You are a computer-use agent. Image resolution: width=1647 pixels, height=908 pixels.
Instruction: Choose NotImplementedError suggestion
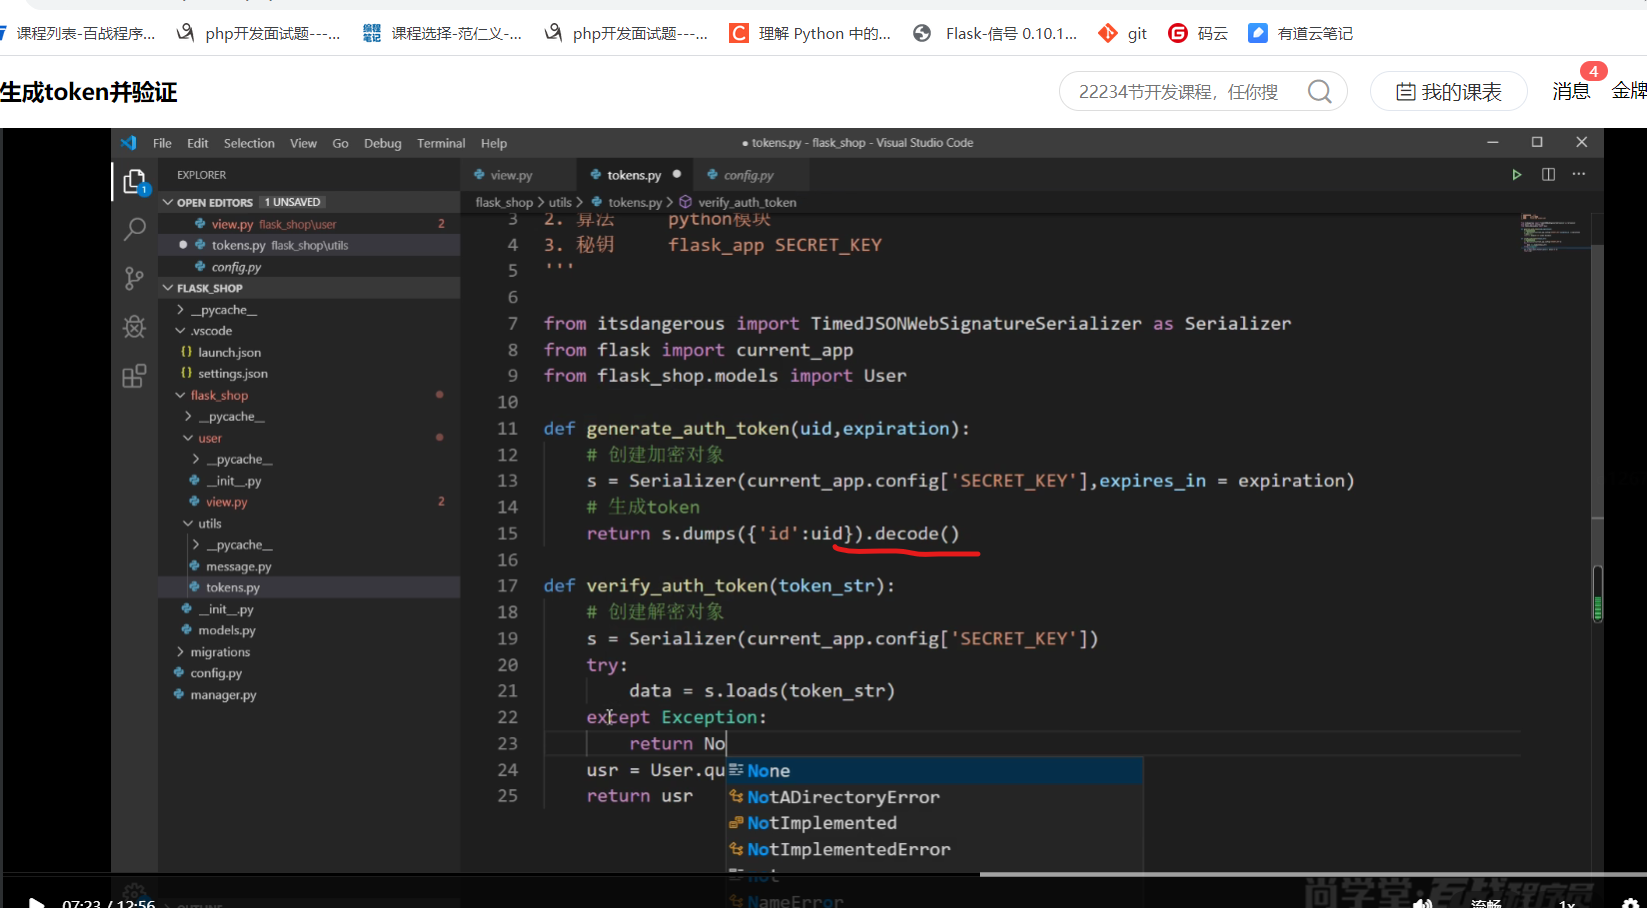tap(934, 849)
